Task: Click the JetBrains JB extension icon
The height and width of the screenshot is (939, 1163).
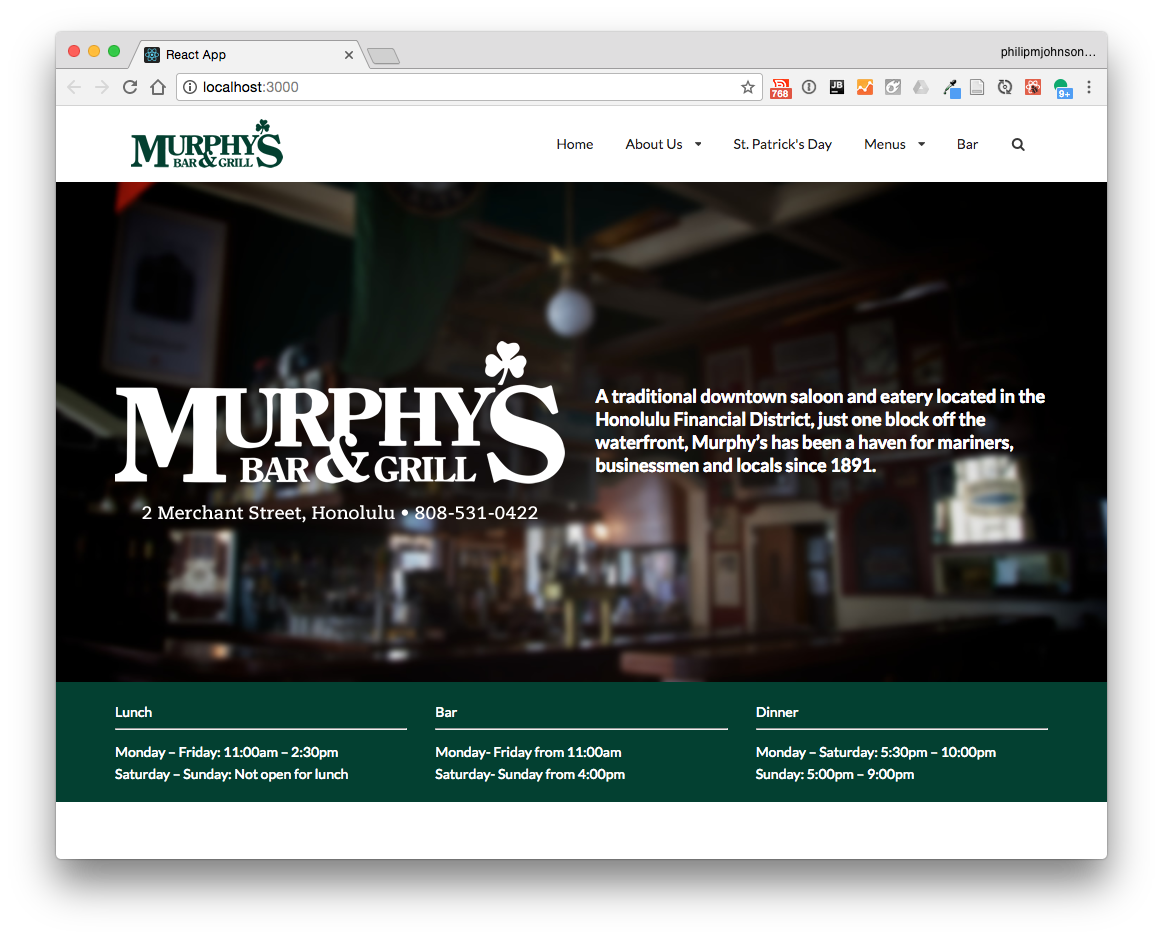Action: point(837,87)
